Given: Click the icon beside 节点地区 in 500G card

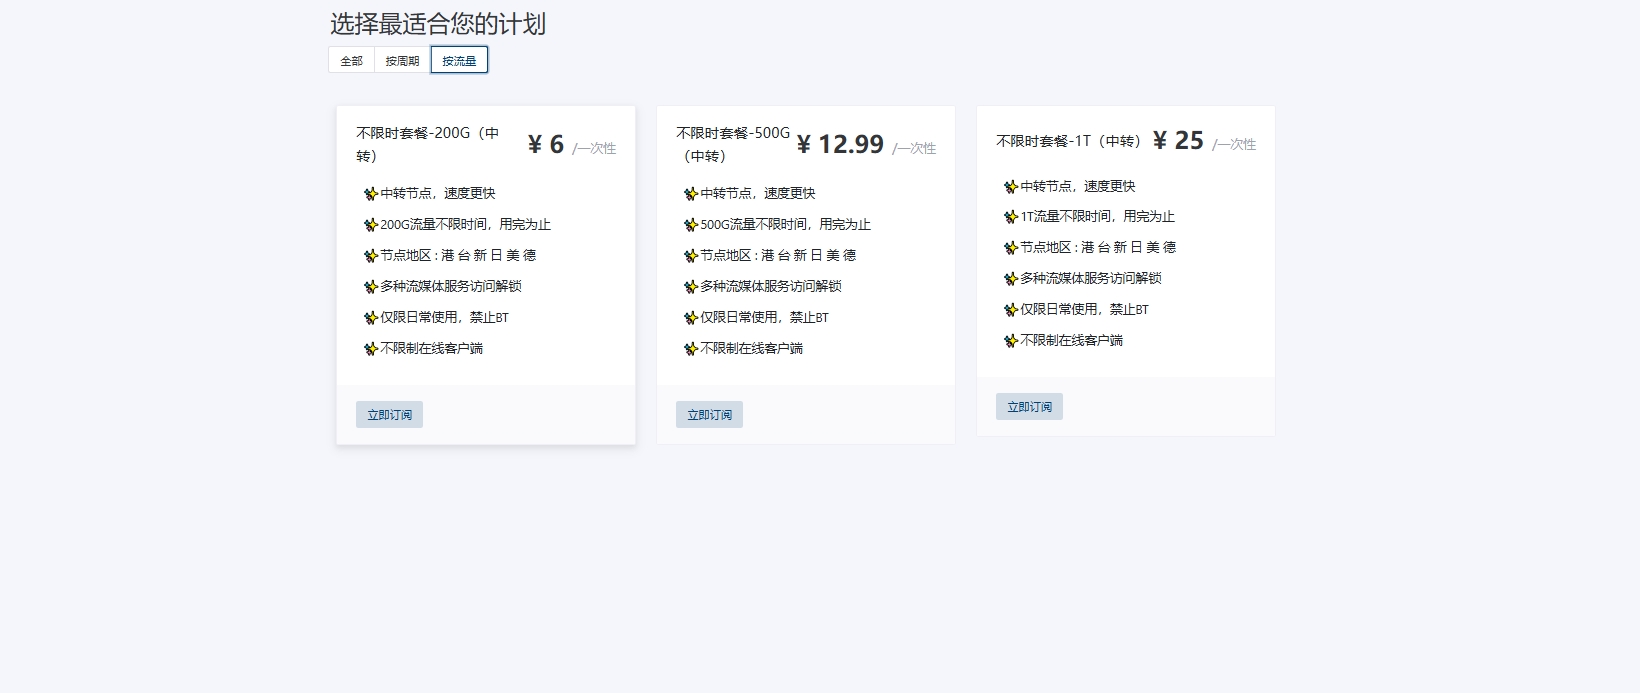Looking at the screenshot, I should click(x=691, y=256).
